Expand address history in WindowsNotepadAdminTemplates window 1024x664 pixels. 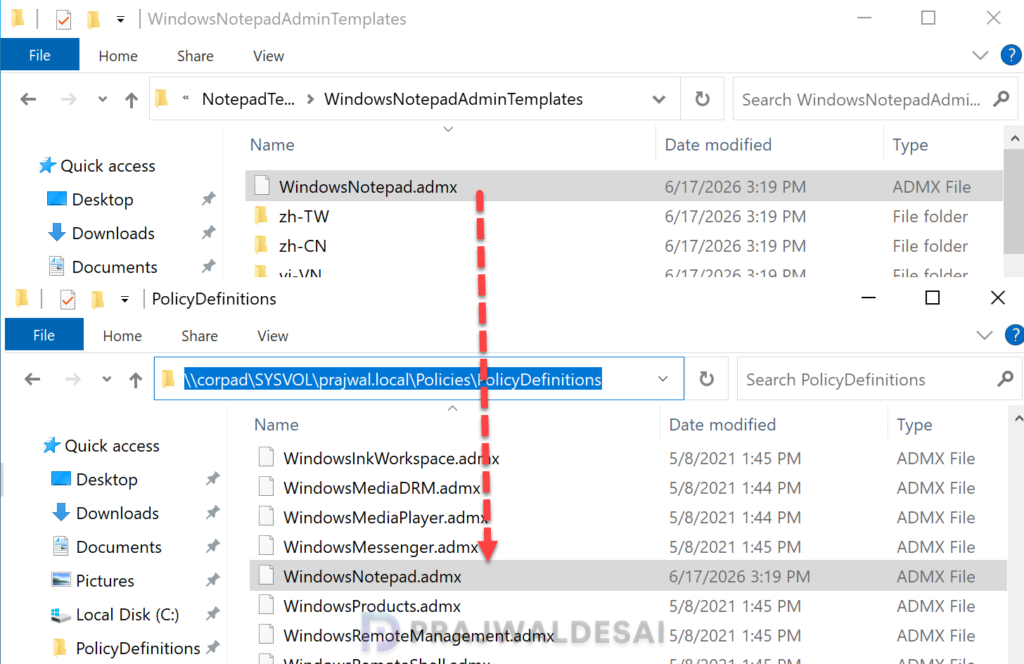(659, 100)
